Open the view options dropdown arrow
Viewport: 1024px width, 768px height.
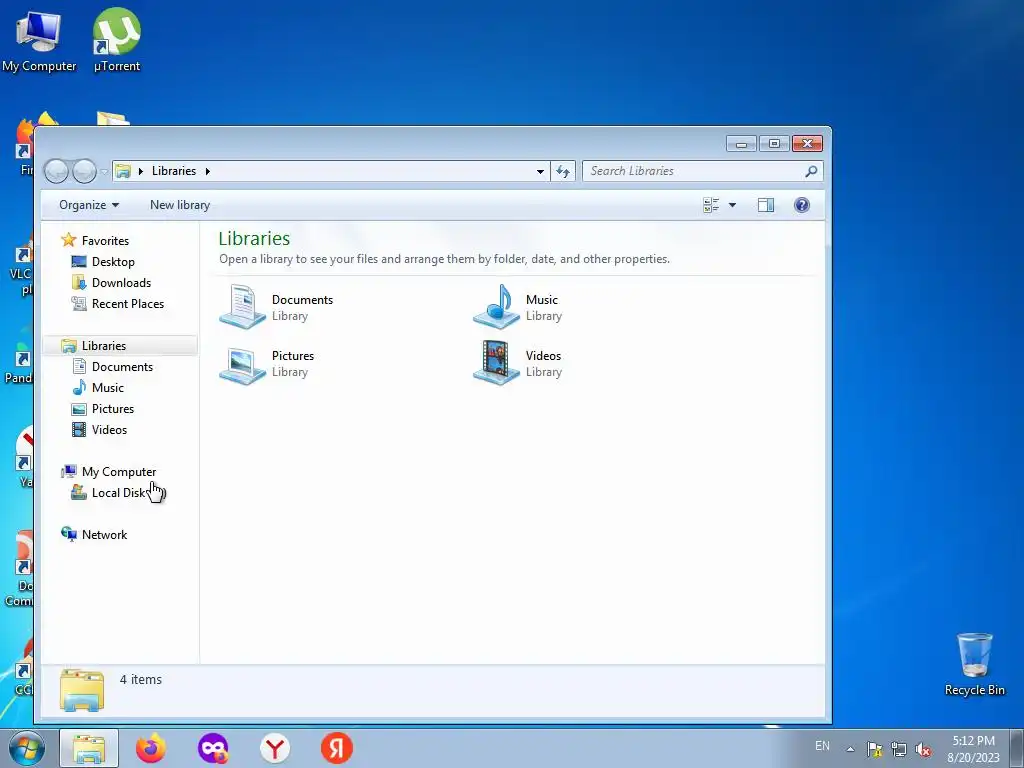point(732,205)
